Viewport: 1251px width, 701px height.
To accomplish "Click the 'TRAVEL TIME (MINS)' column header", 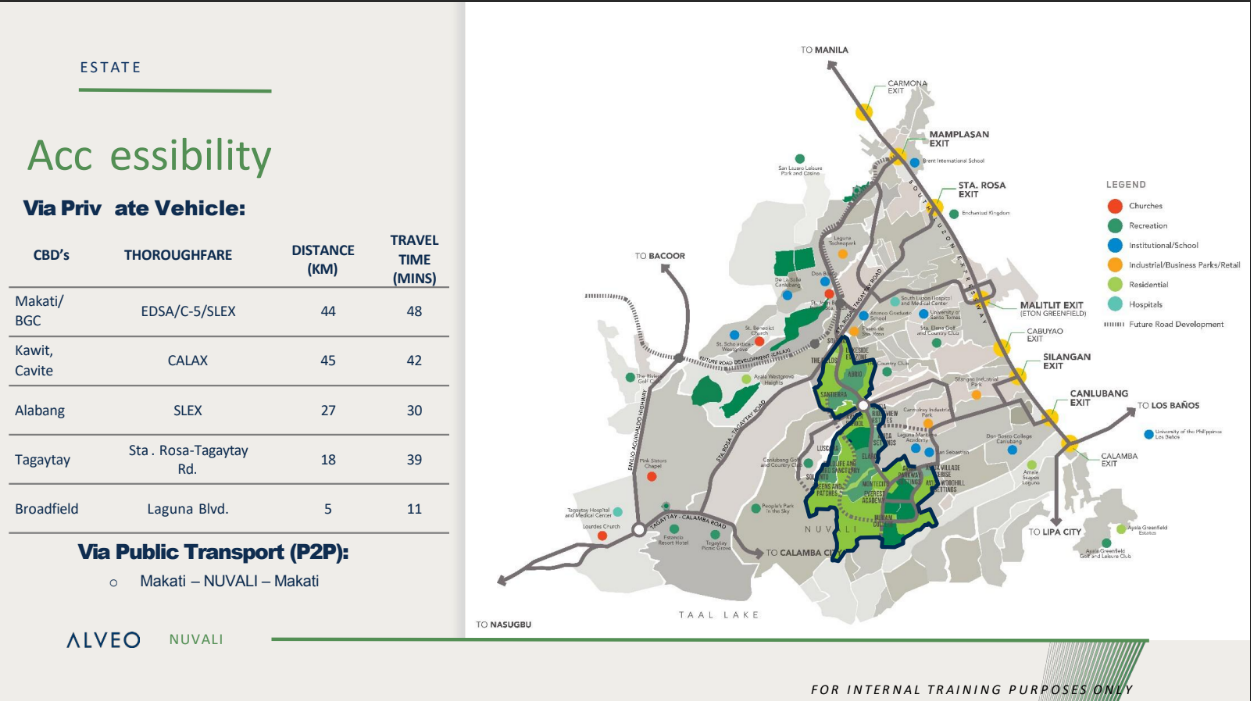I will pyautogui.click(x=414, y=260).
